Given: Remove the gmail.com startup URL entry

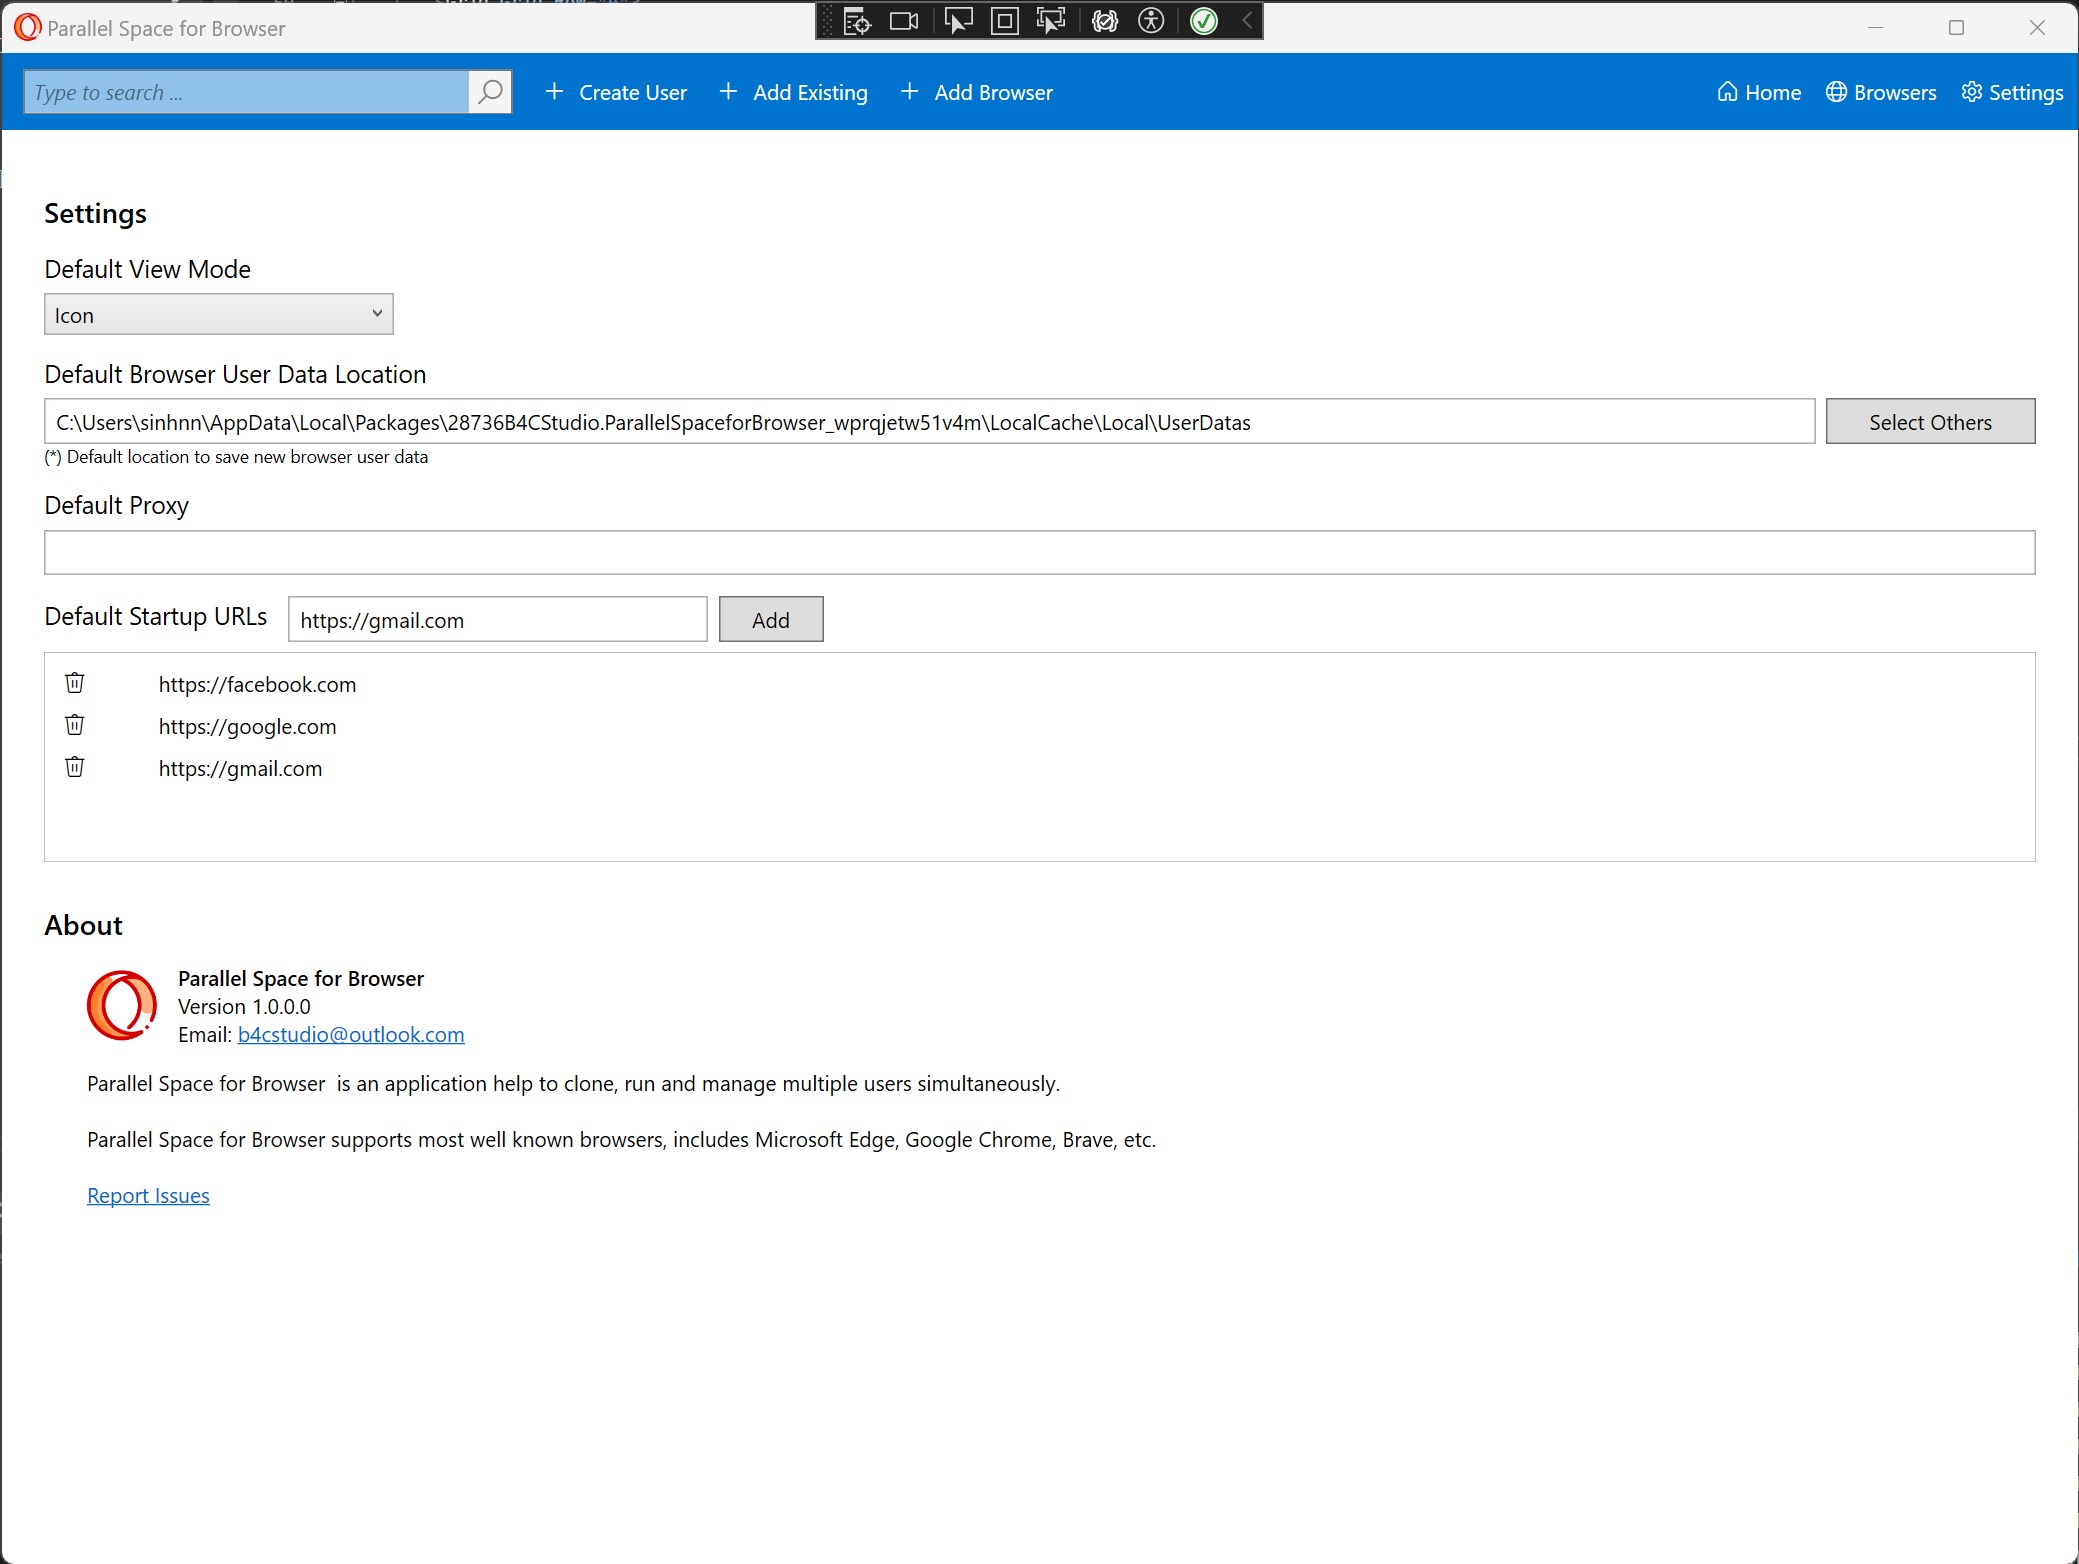Looking at the screenshot, I should [75, 767].
